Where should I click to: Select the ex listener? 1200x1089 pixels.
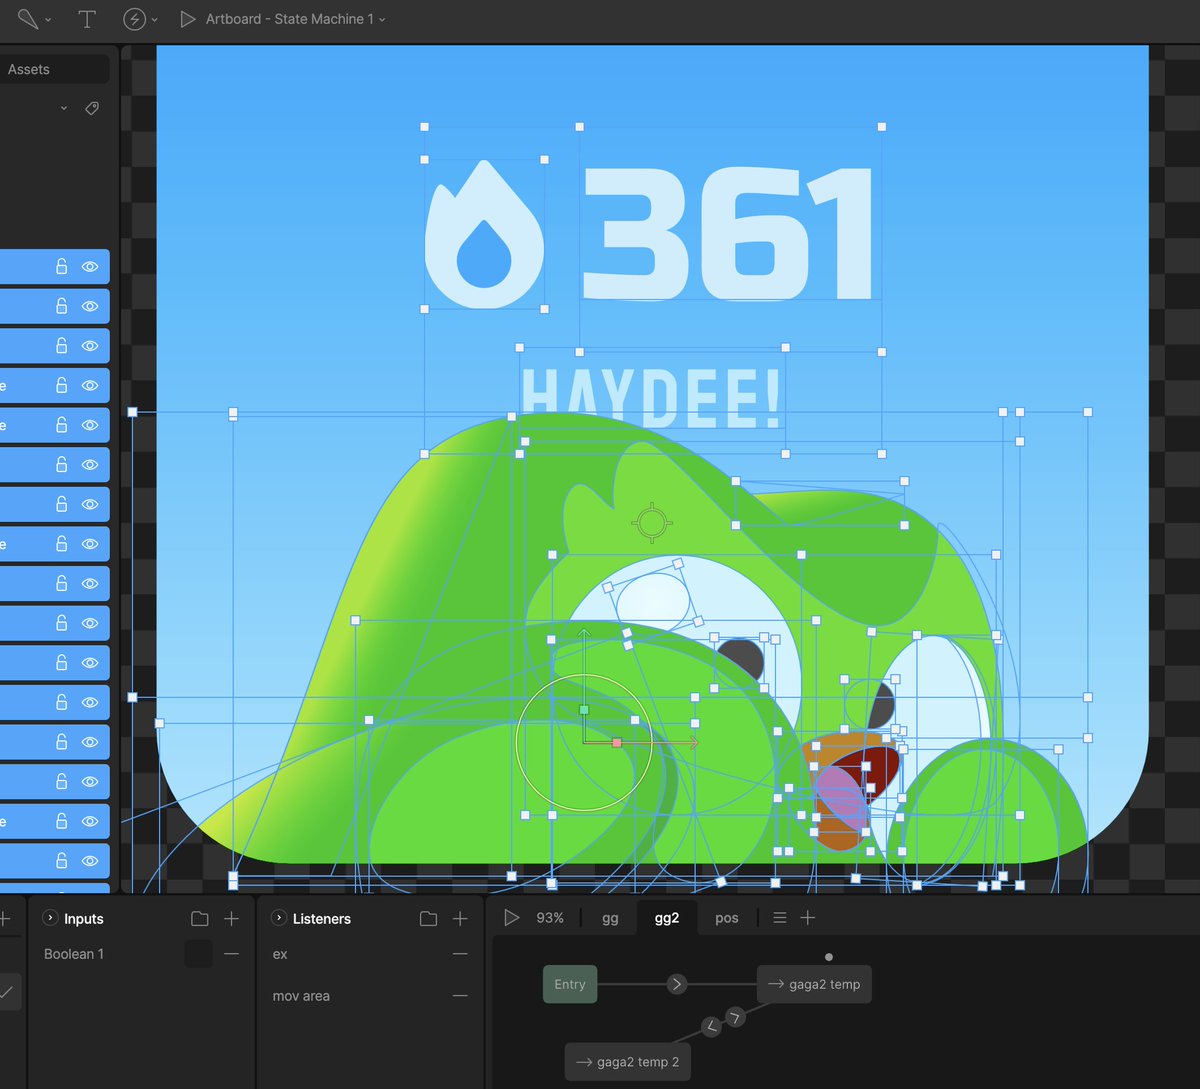tap(280, 954)
